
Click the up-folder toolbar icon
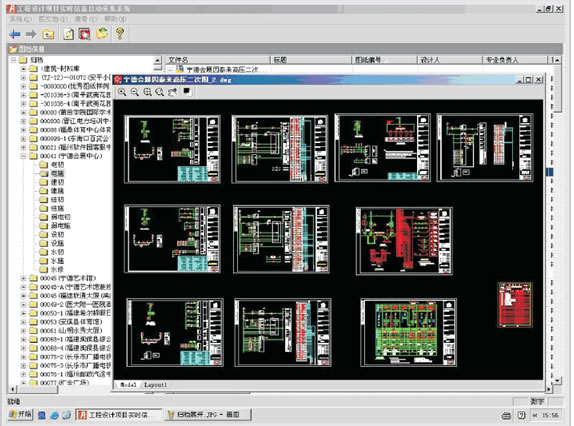pos(48,34)
